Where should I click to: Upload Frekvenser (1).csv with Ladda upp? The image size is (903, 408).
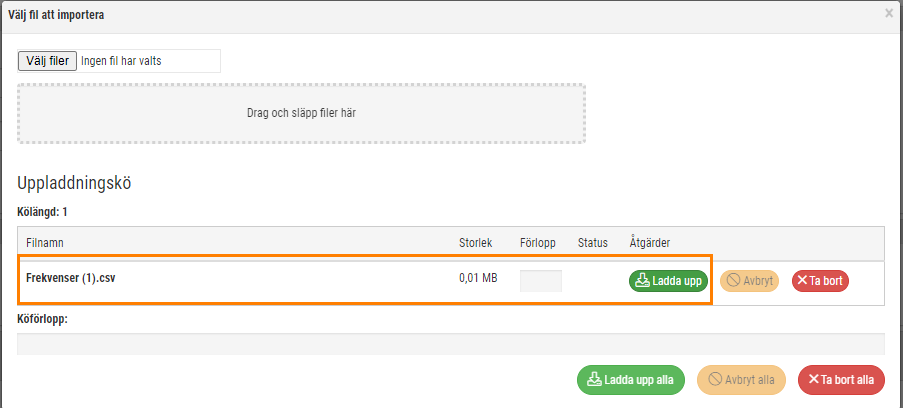click(x=668, y=281)
